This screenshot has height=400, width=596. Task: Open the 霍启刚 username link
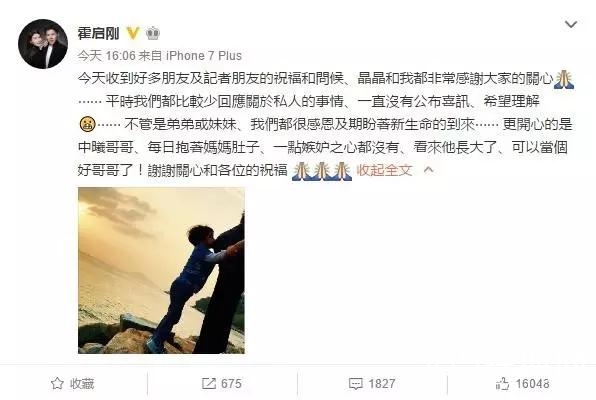(x=98, y=33)
